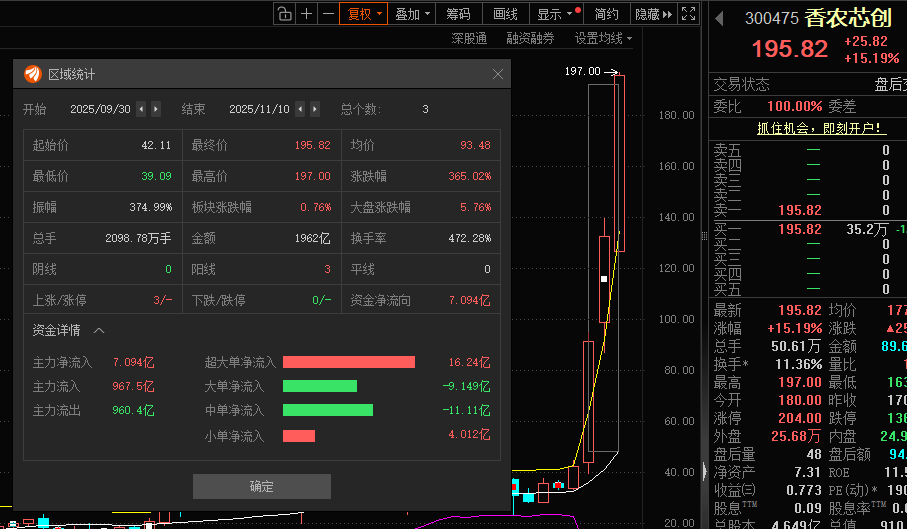The height and width of the screenshot is (529, 907).
Task: Step the start date 2025/09/30 backward
Action: point(141,109)
